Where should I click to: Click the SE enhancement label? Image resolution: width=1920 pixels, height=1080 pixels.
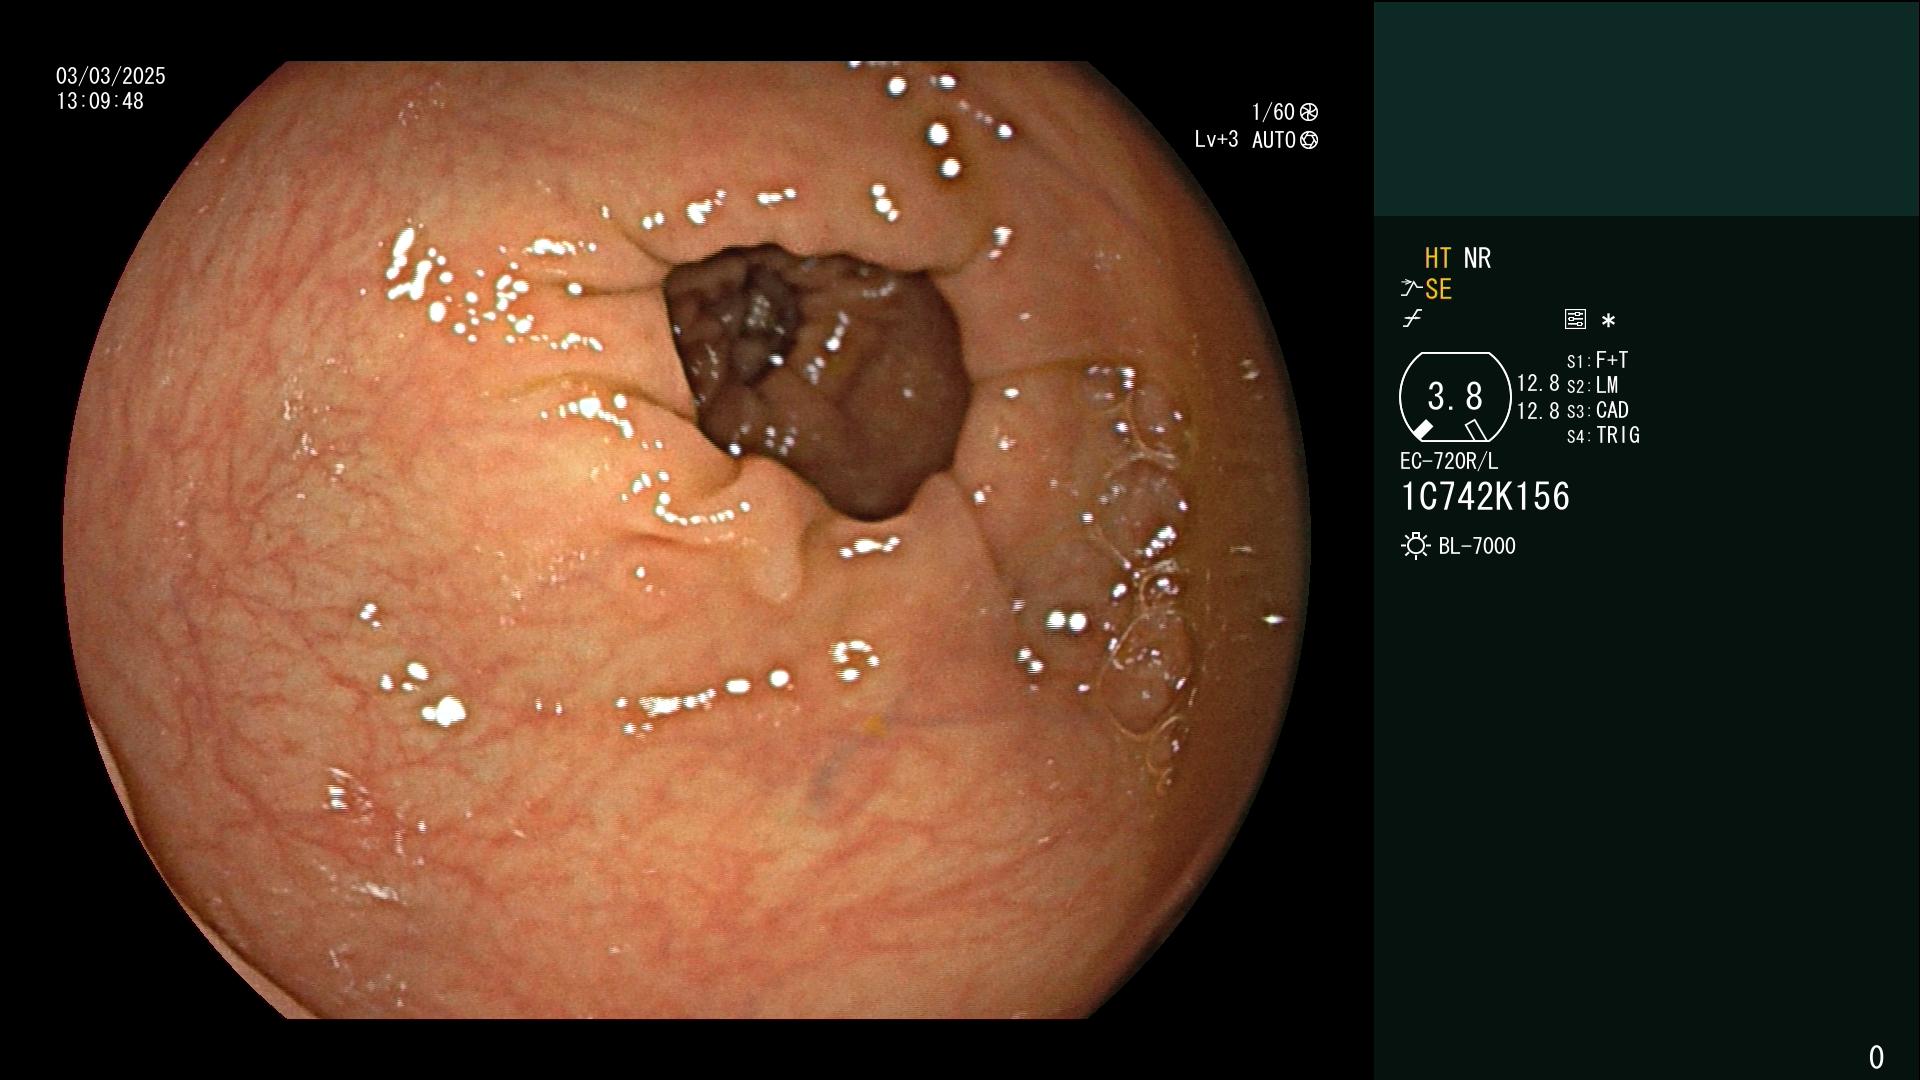(1438, 290)
